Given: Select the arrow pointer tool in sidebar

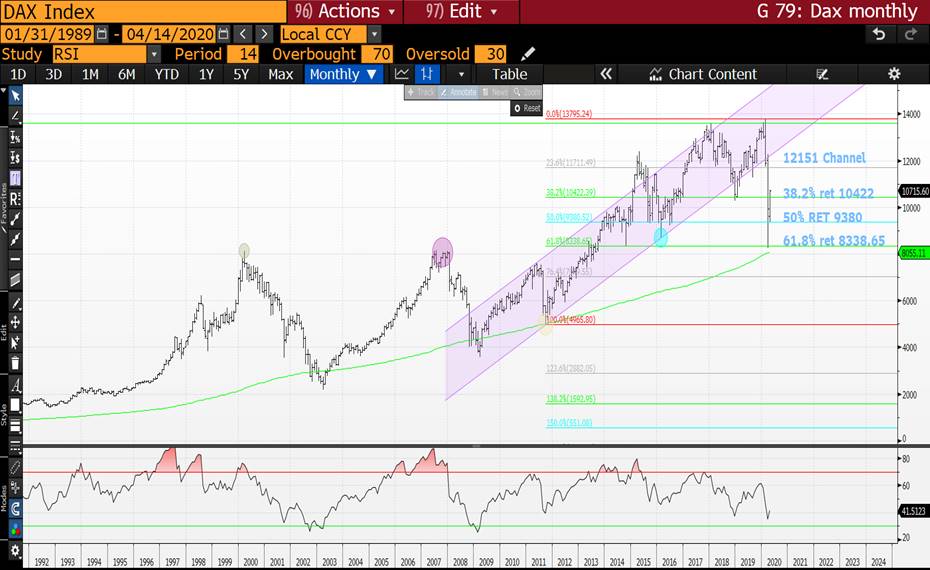Looking at the screenshot, I should coord(15,95).
